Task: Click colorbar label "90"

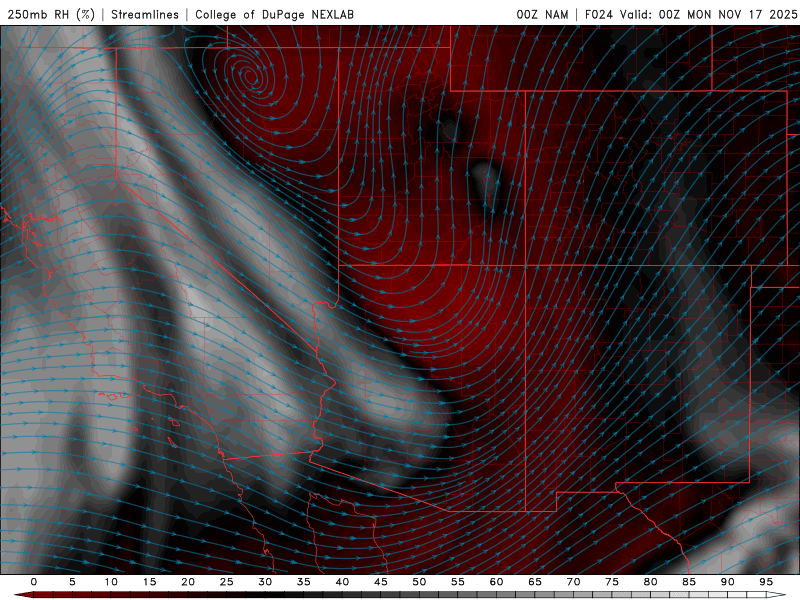Action: click(727, 582)
